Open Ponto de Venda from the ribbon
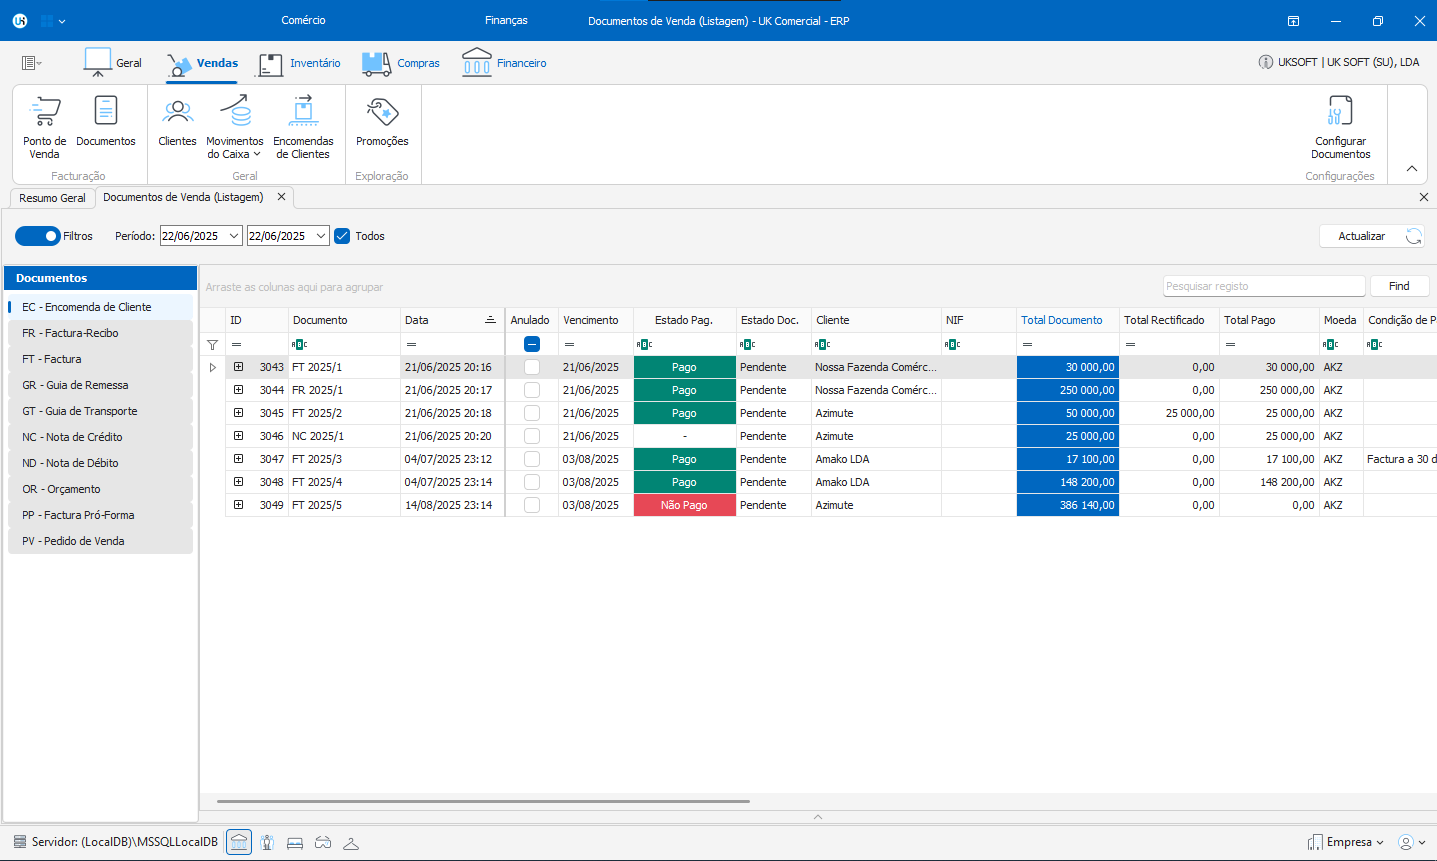 (x=45, y=126)
